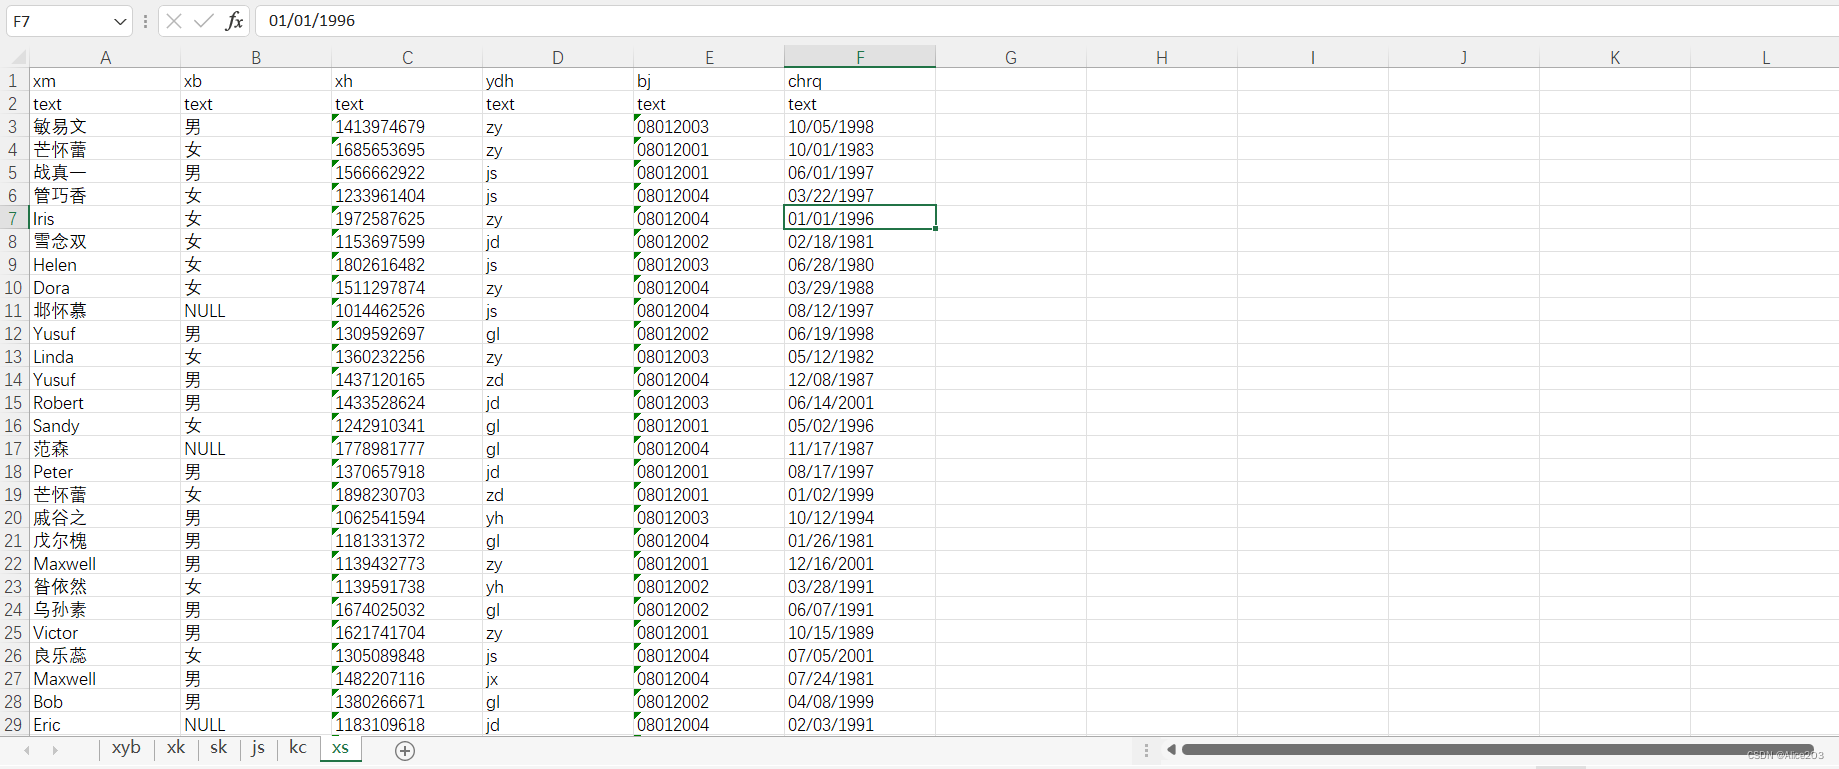The width and height of the screenshot is (1839, 769).
Task: Click the header cell 'xm'
Action: [x=105, y=81]
